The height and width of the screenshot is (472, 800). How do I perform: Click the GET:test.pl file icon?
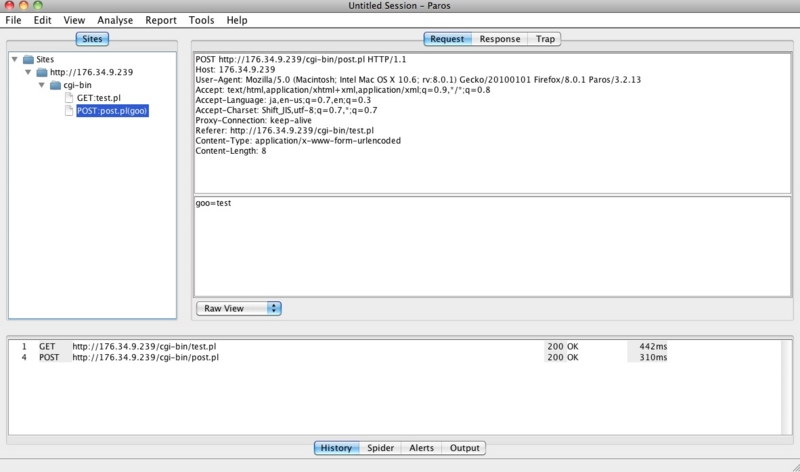[69, 97]
